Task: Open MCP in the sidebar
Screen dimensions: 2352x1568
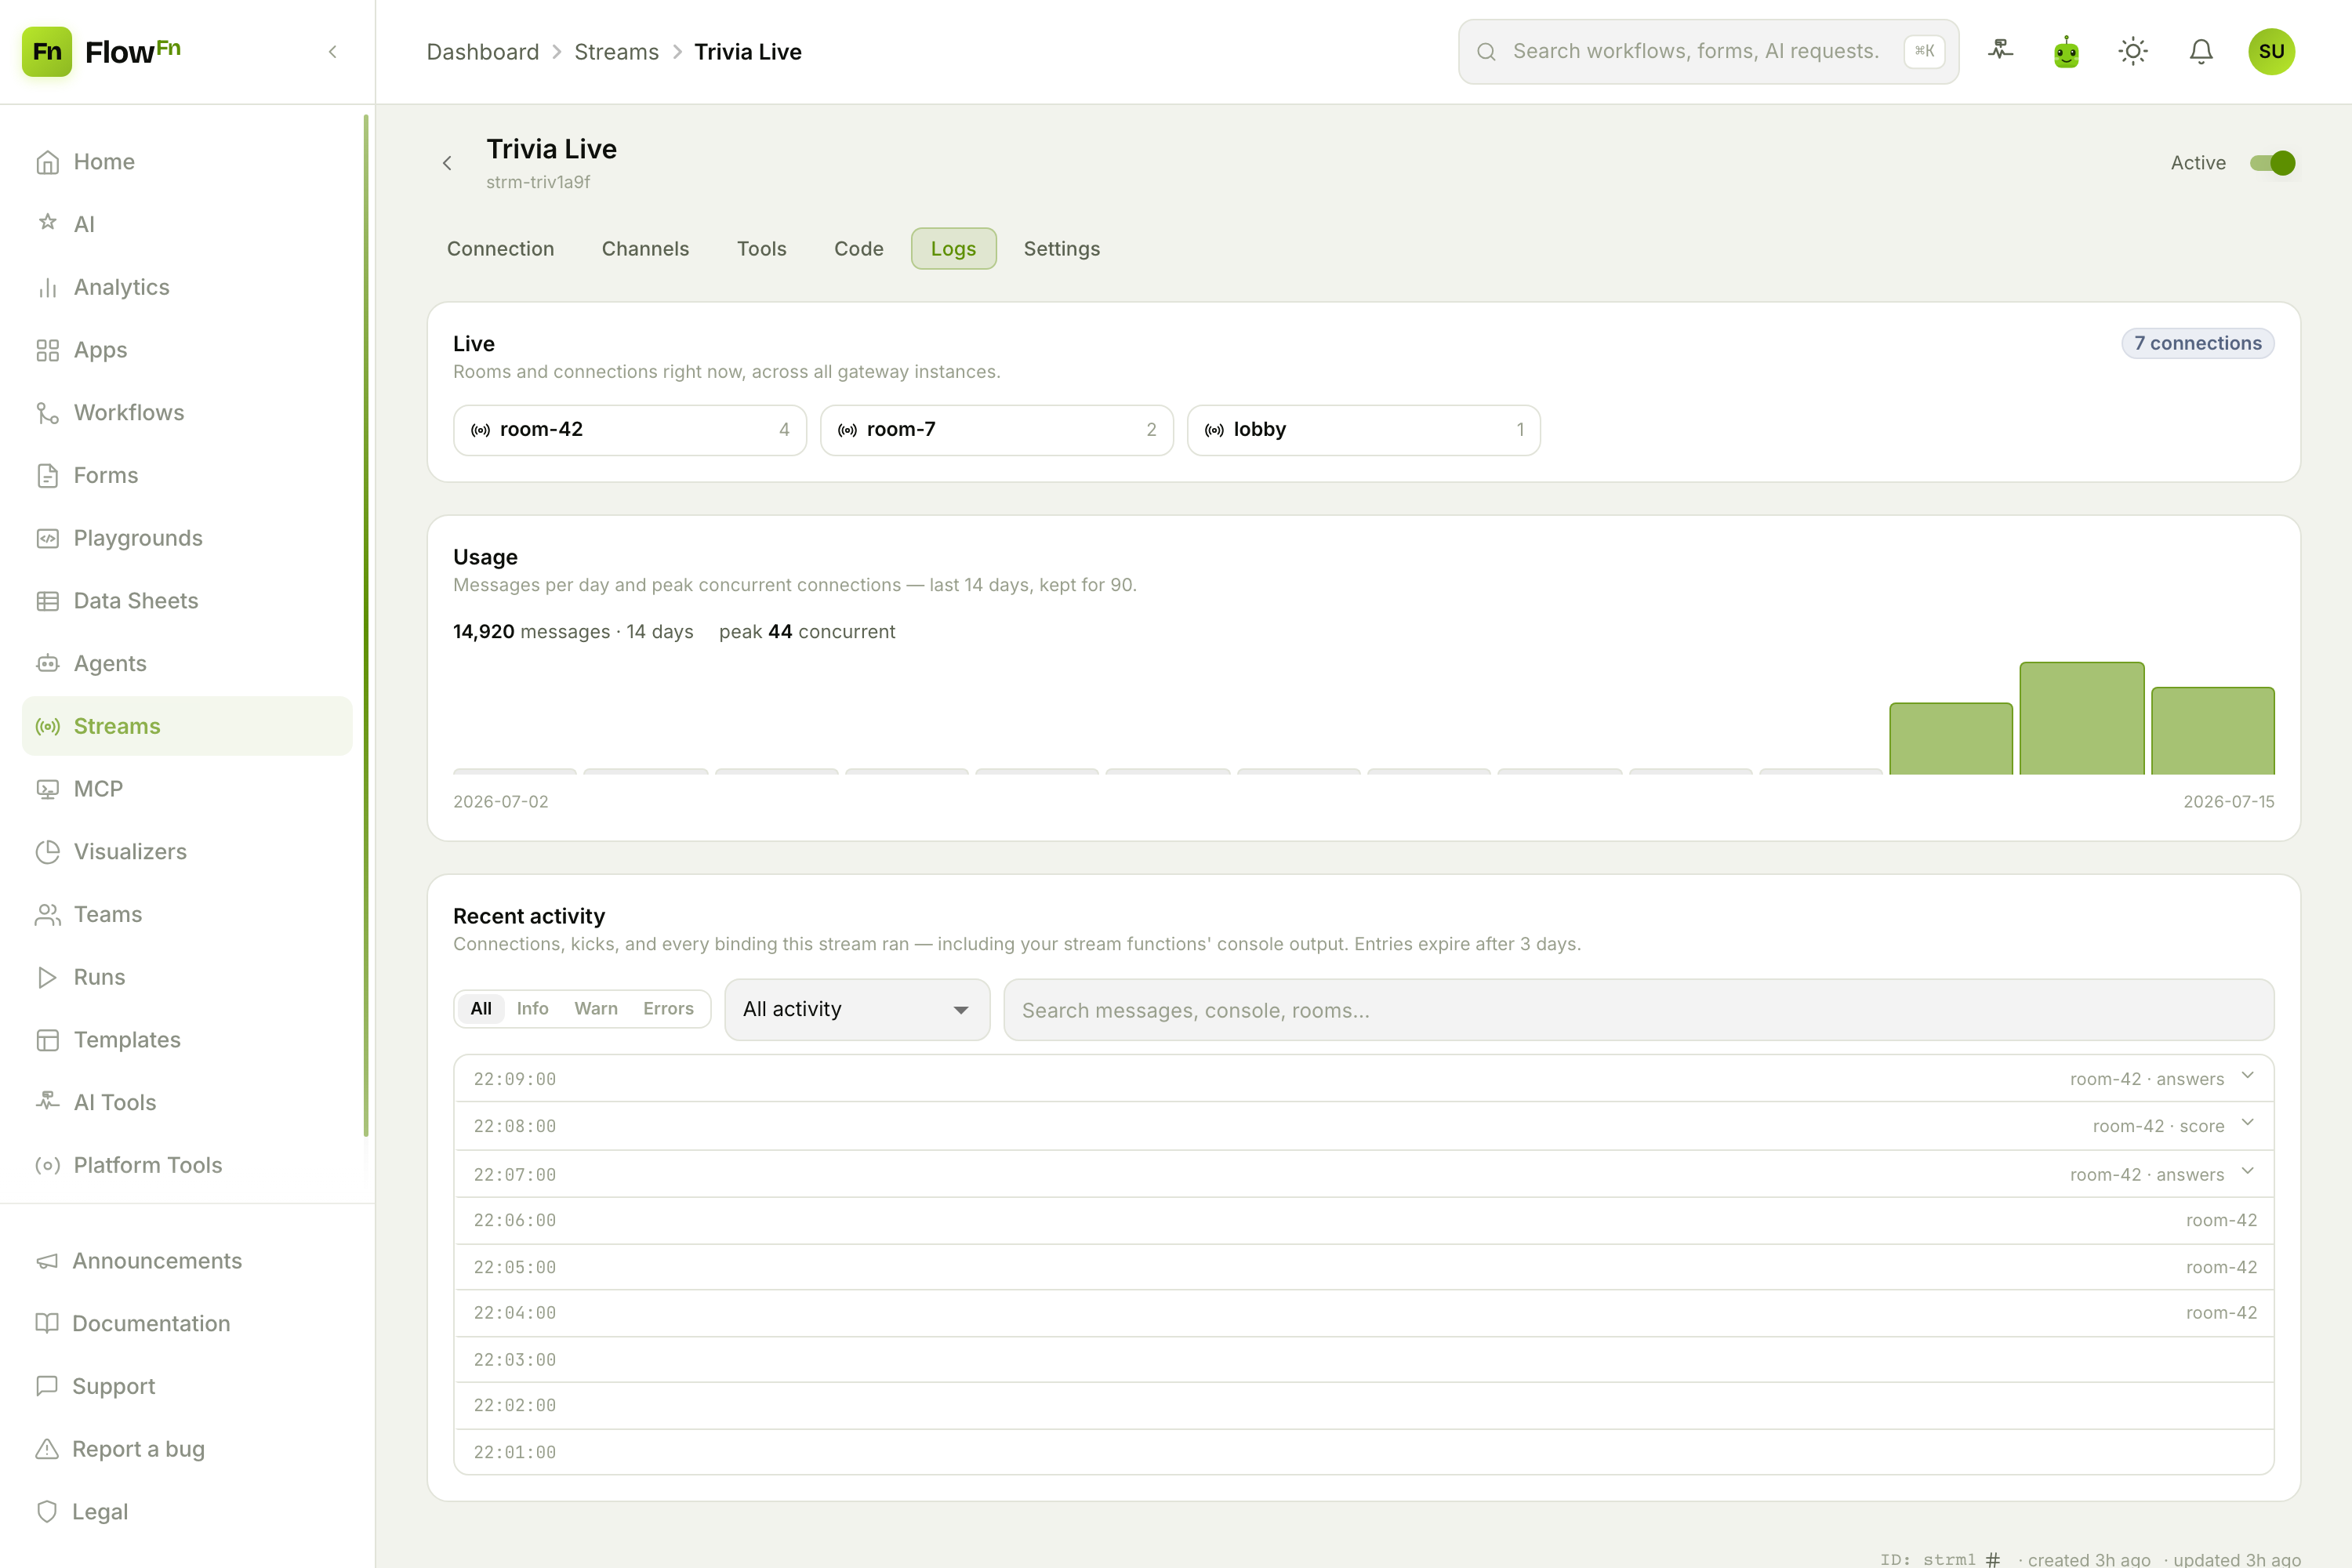Action: tap(187, 789)
